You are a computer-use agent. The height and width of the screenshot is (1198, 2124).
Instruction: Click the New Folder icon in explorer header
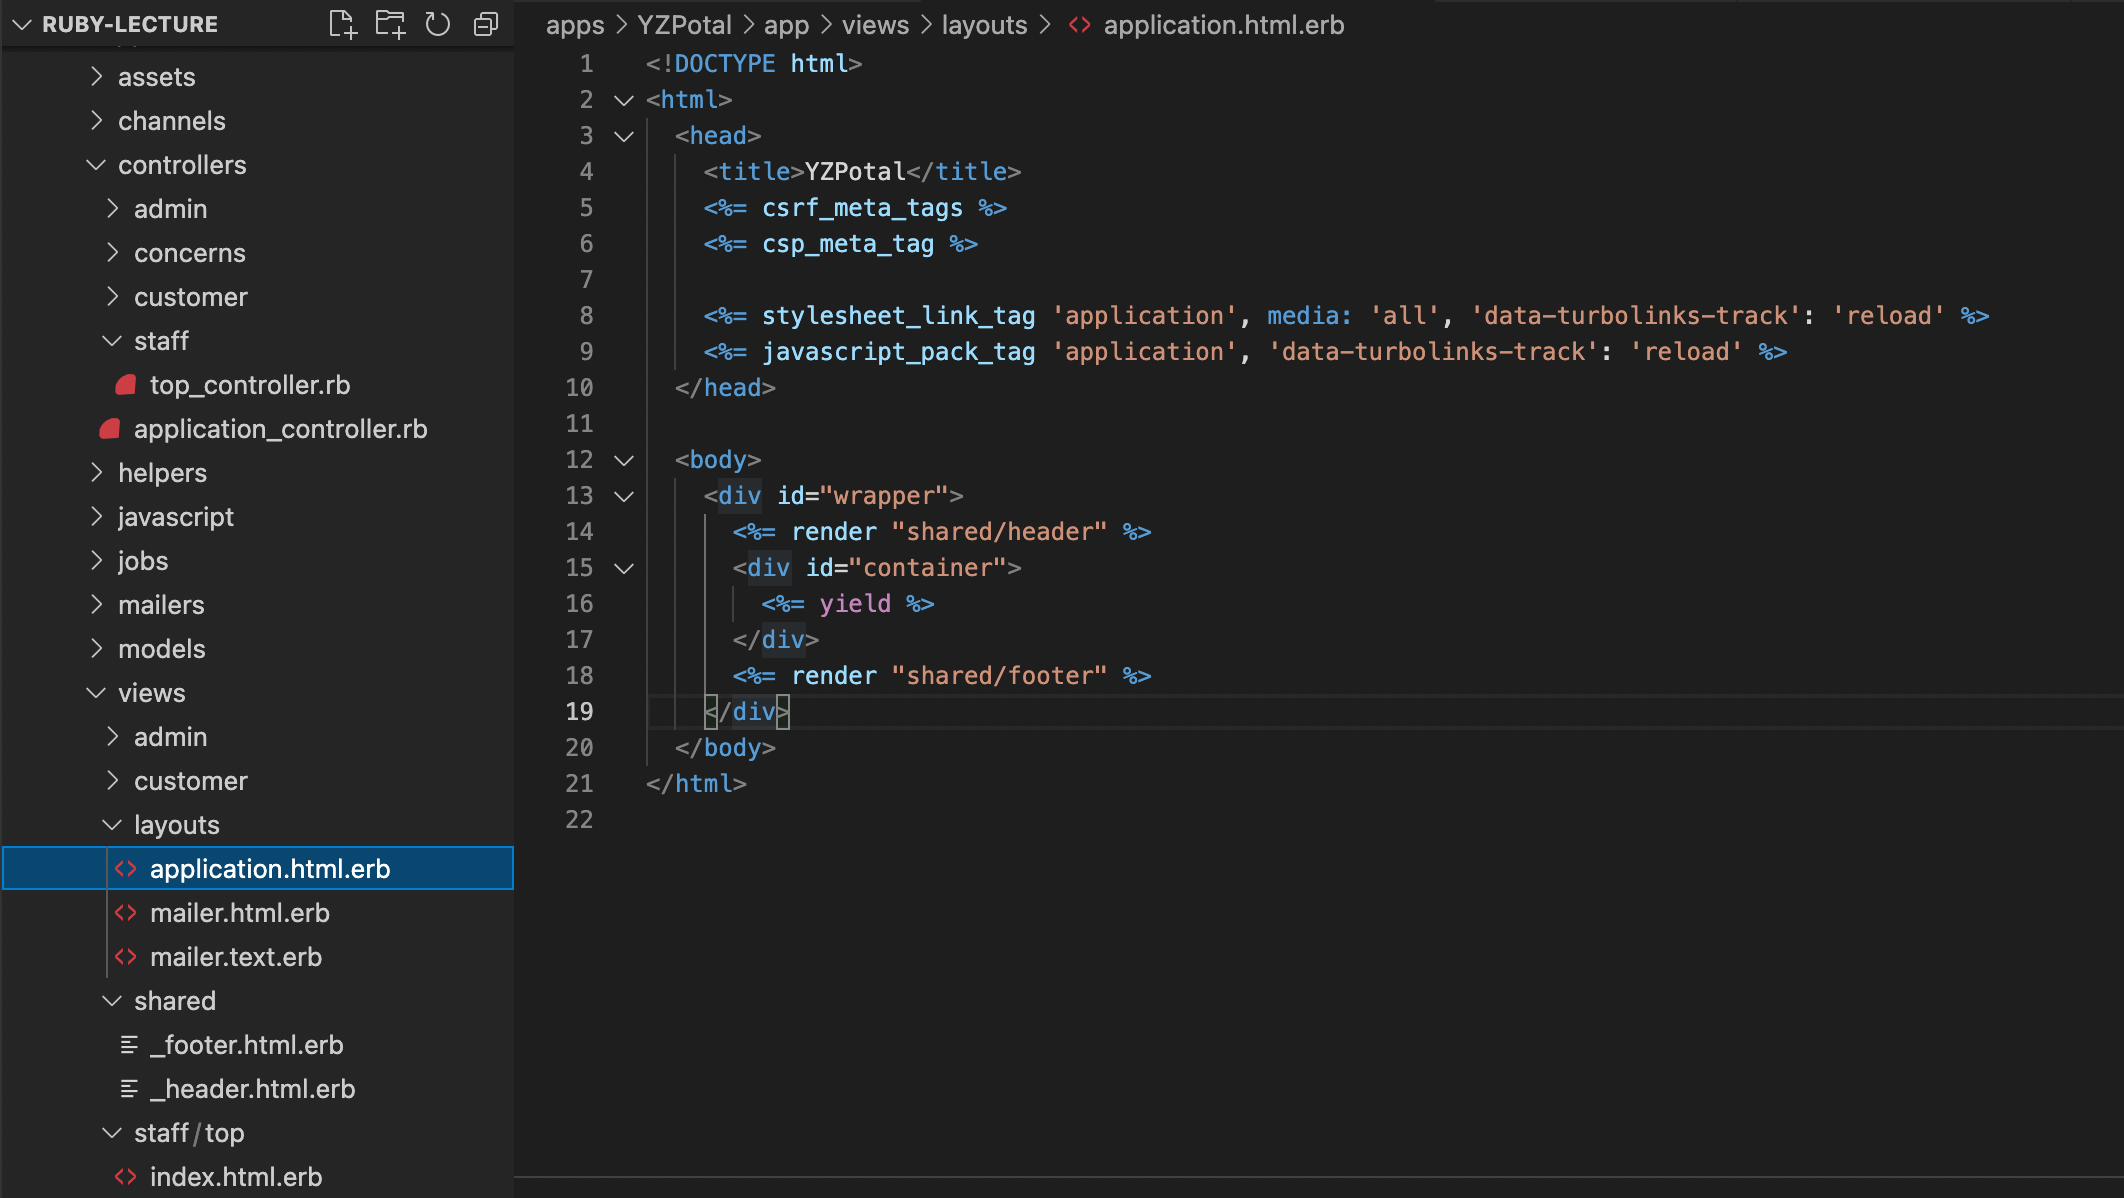[390, 24]
